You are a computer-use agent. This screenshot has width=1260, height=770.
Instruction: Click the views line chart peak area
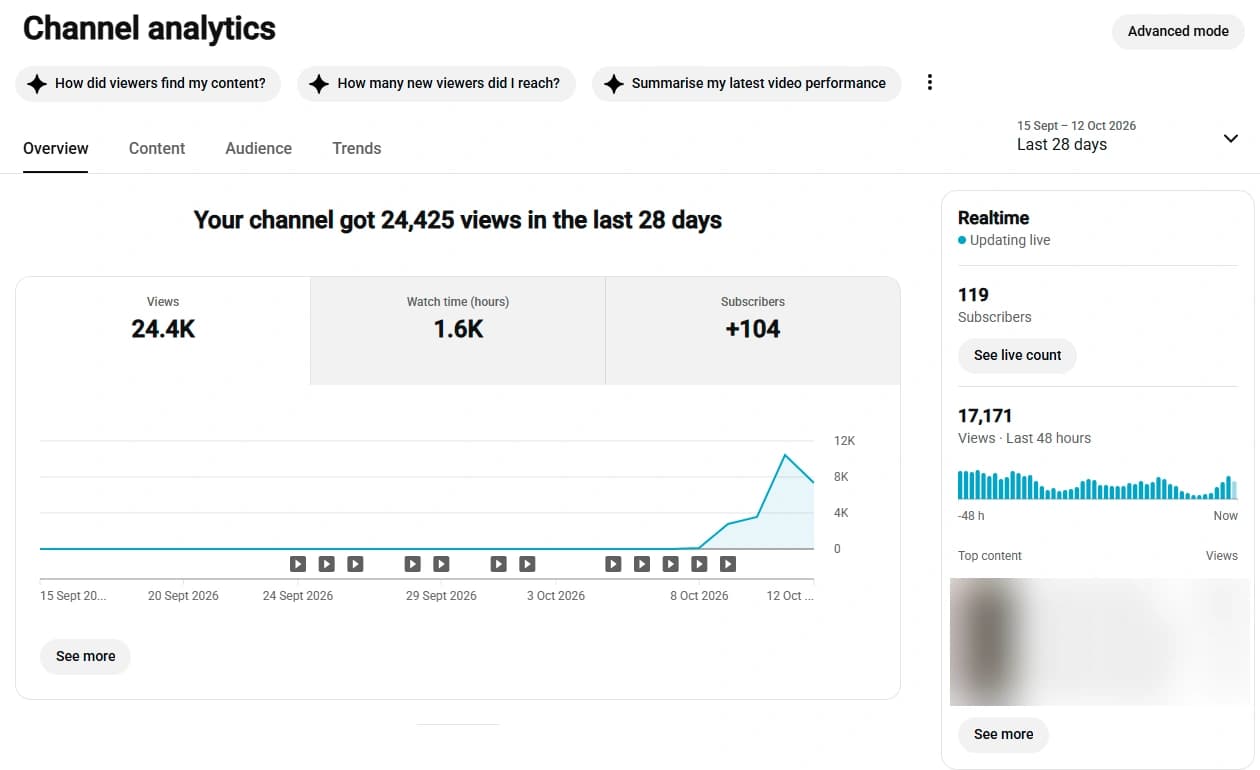point(786,456)
